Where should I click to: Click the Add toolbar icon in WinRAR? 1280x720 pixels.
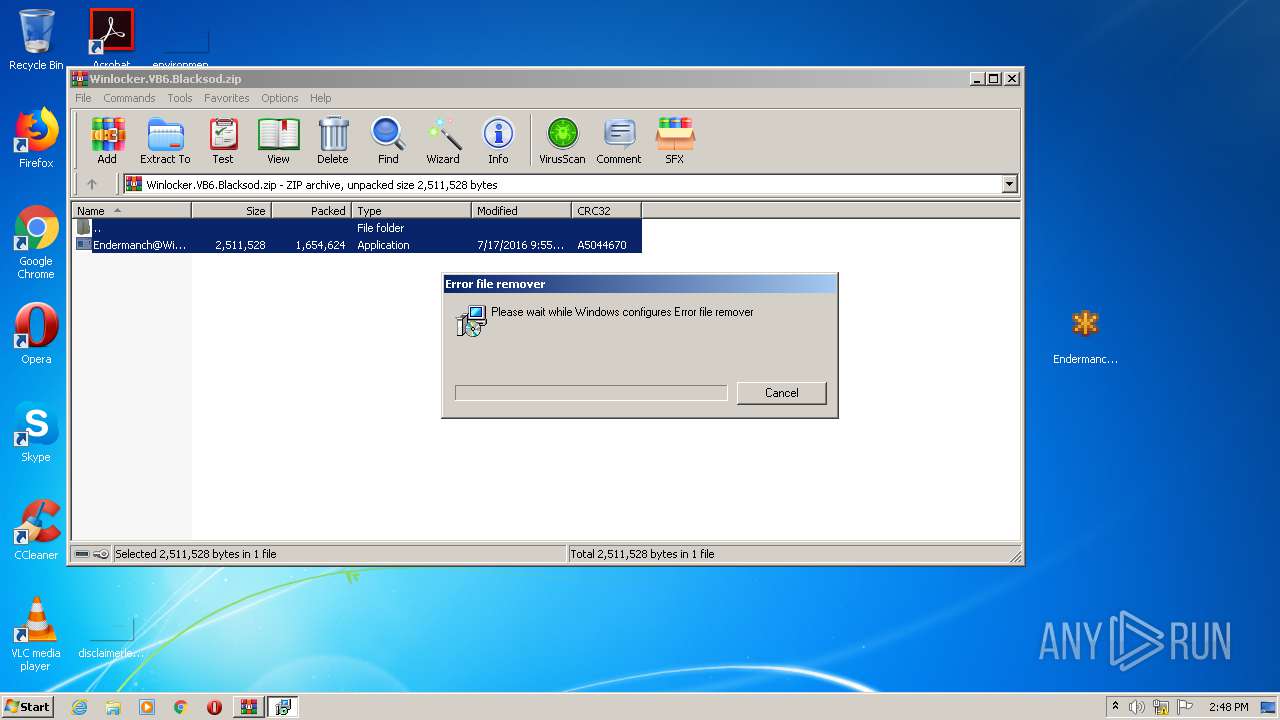coord(107,140)
